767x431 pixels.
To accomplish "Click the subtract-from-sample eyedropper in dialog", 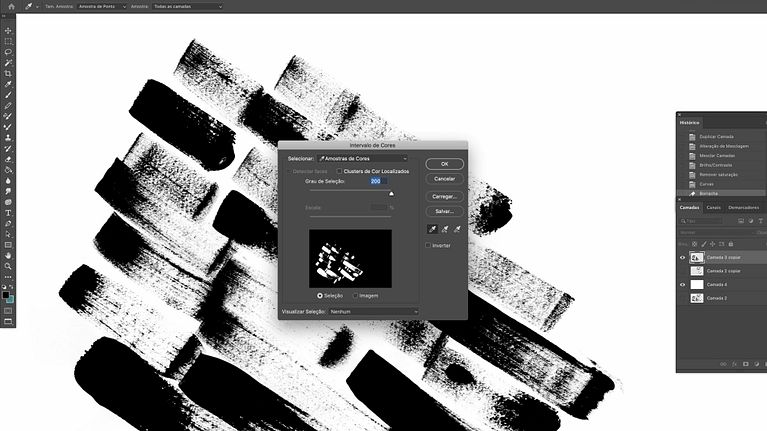I will click(x=457, y=229).
